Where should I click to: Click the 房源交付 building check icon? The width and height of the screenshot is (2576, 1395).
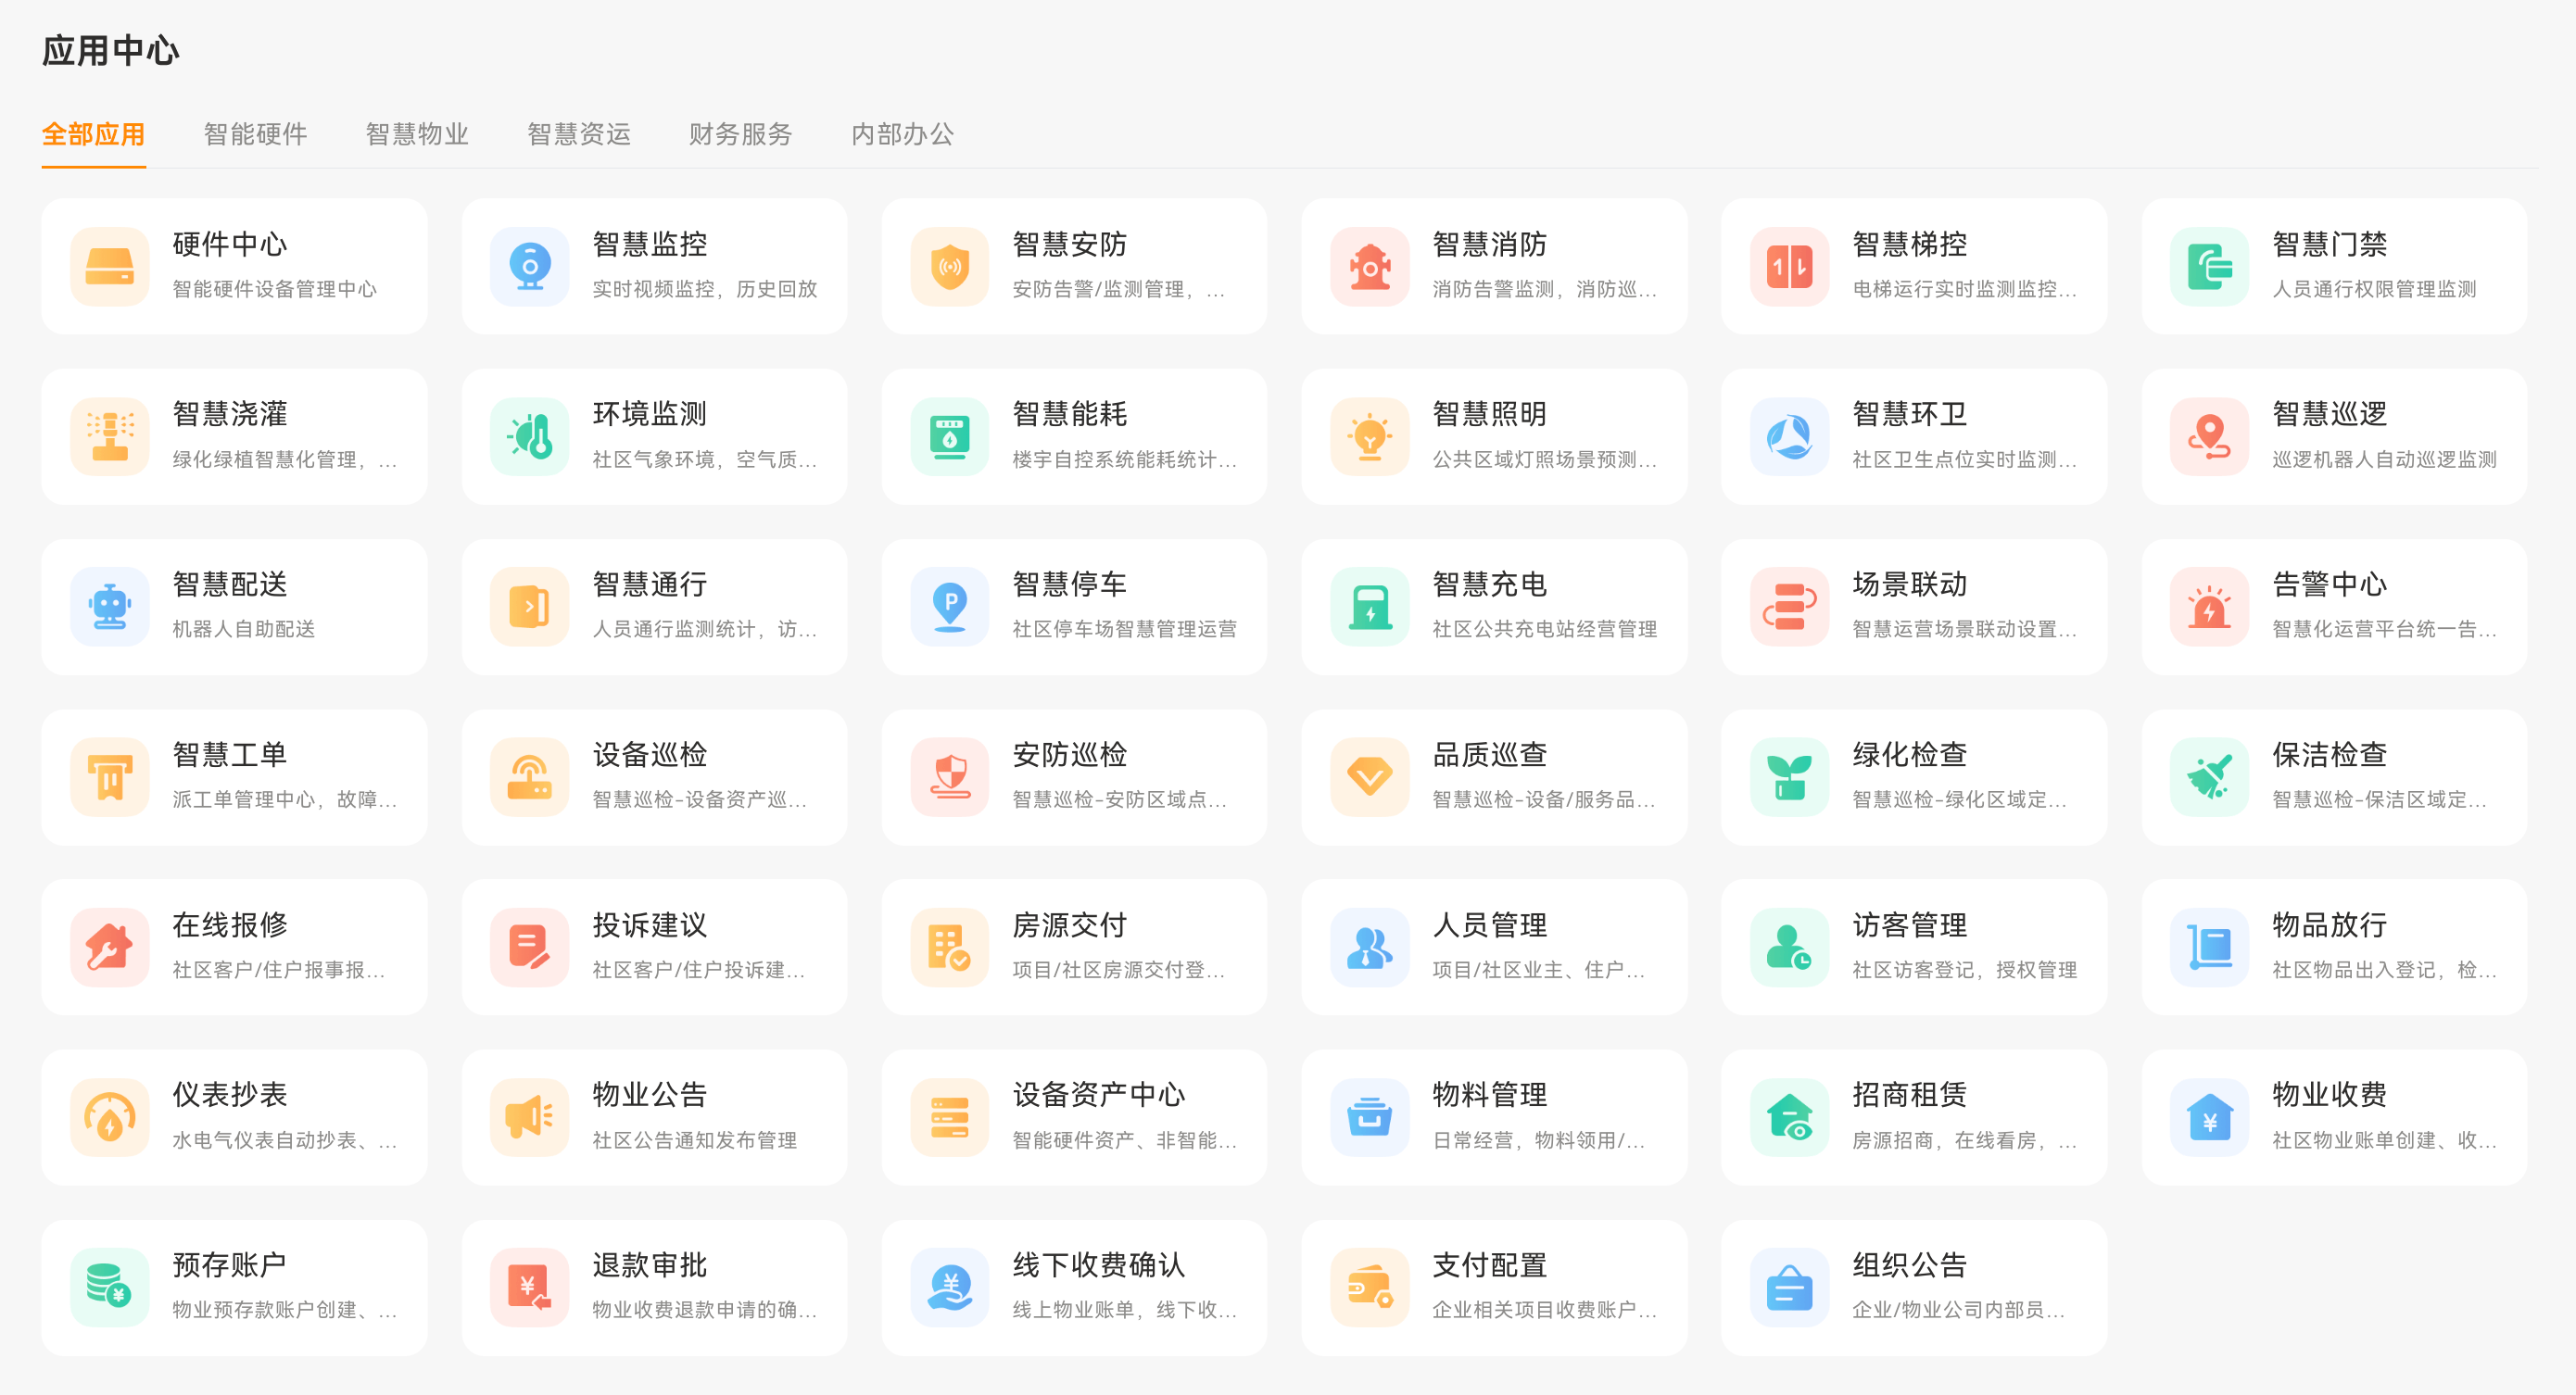(x=950, y=947)
